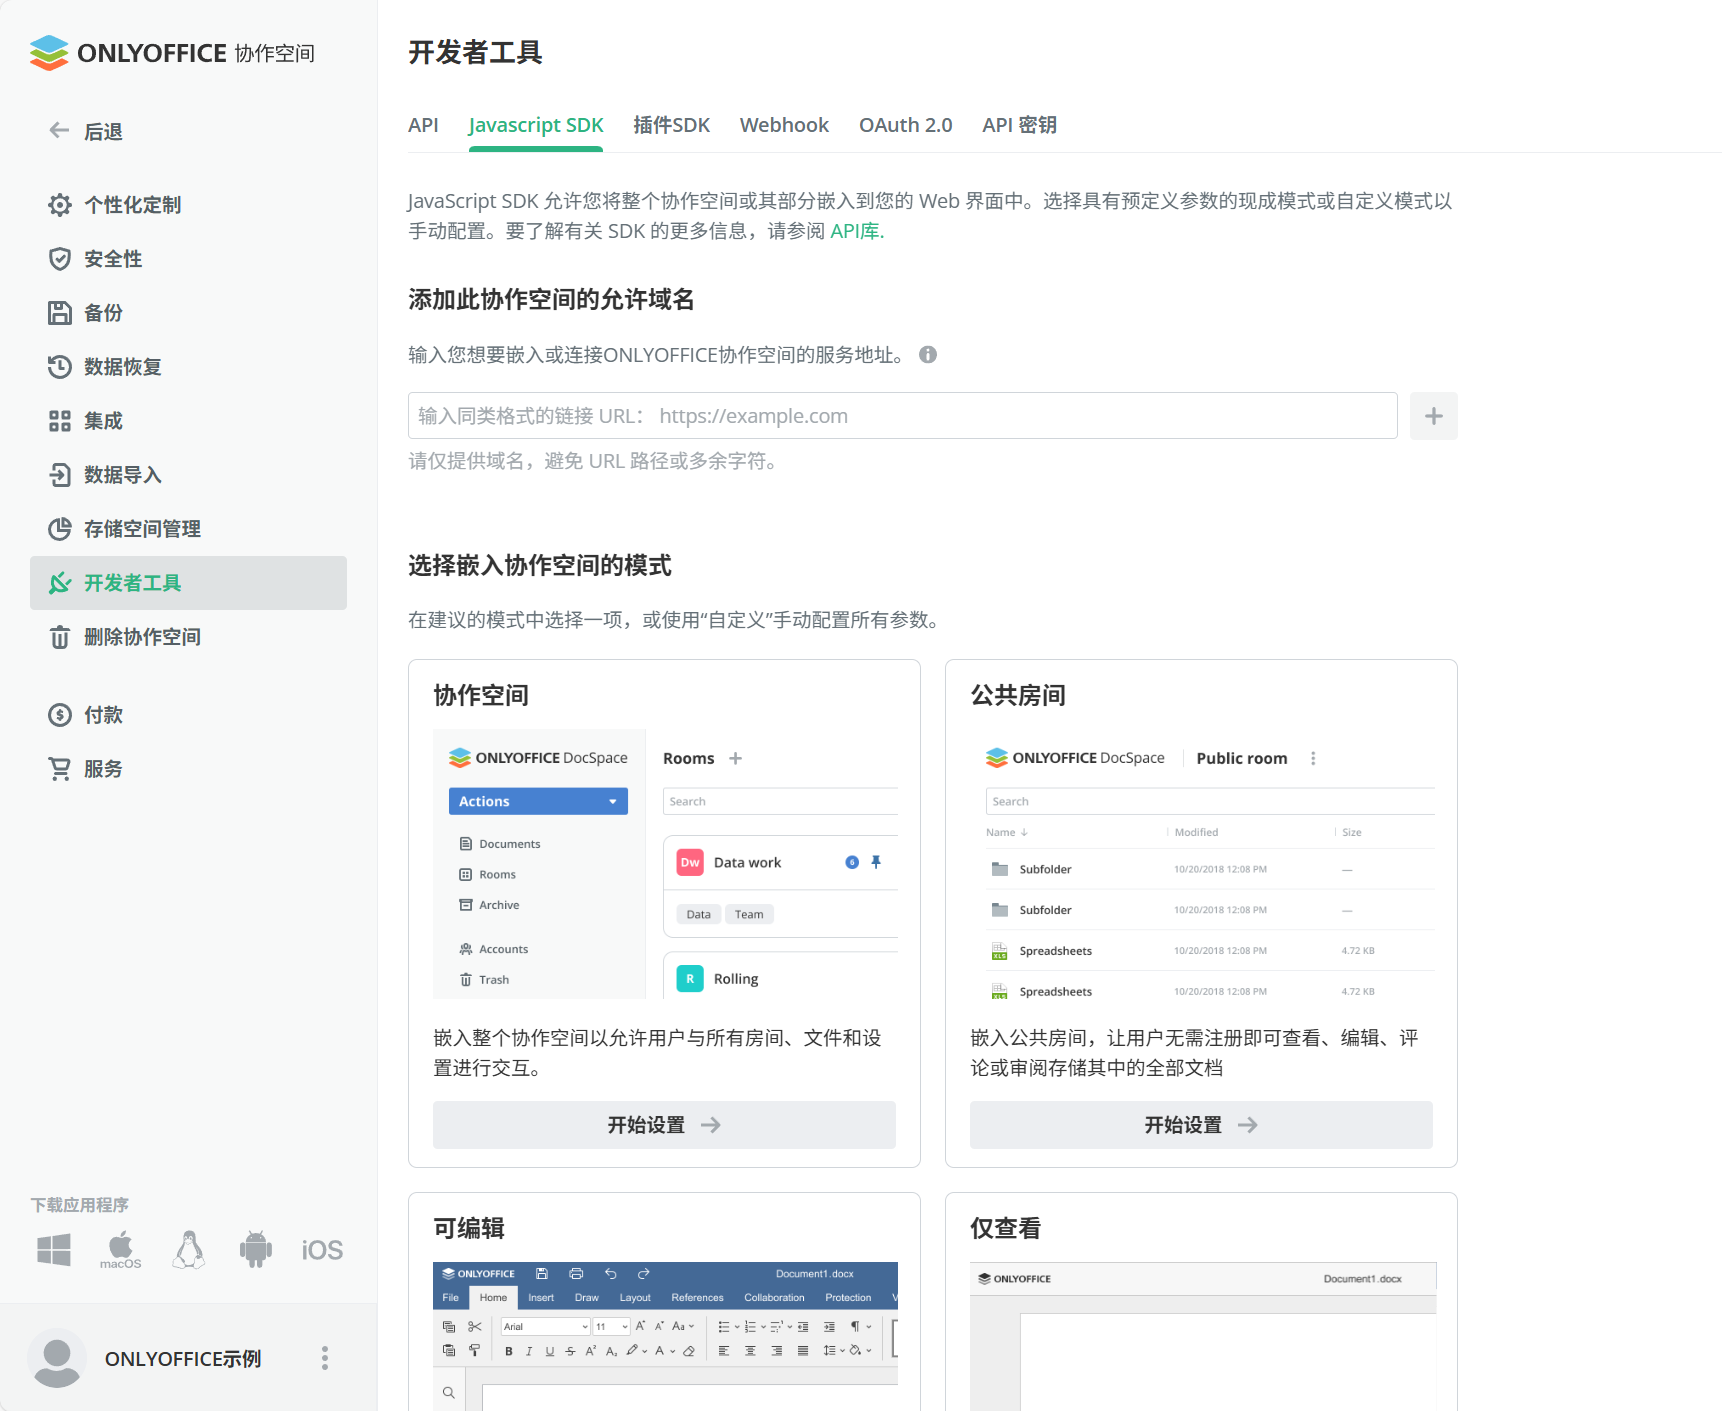Image resolution: width=1722 pixels, height=1411 pixels.
Task: Download the Windows desktop app
Action: (x=54, y=1250)
